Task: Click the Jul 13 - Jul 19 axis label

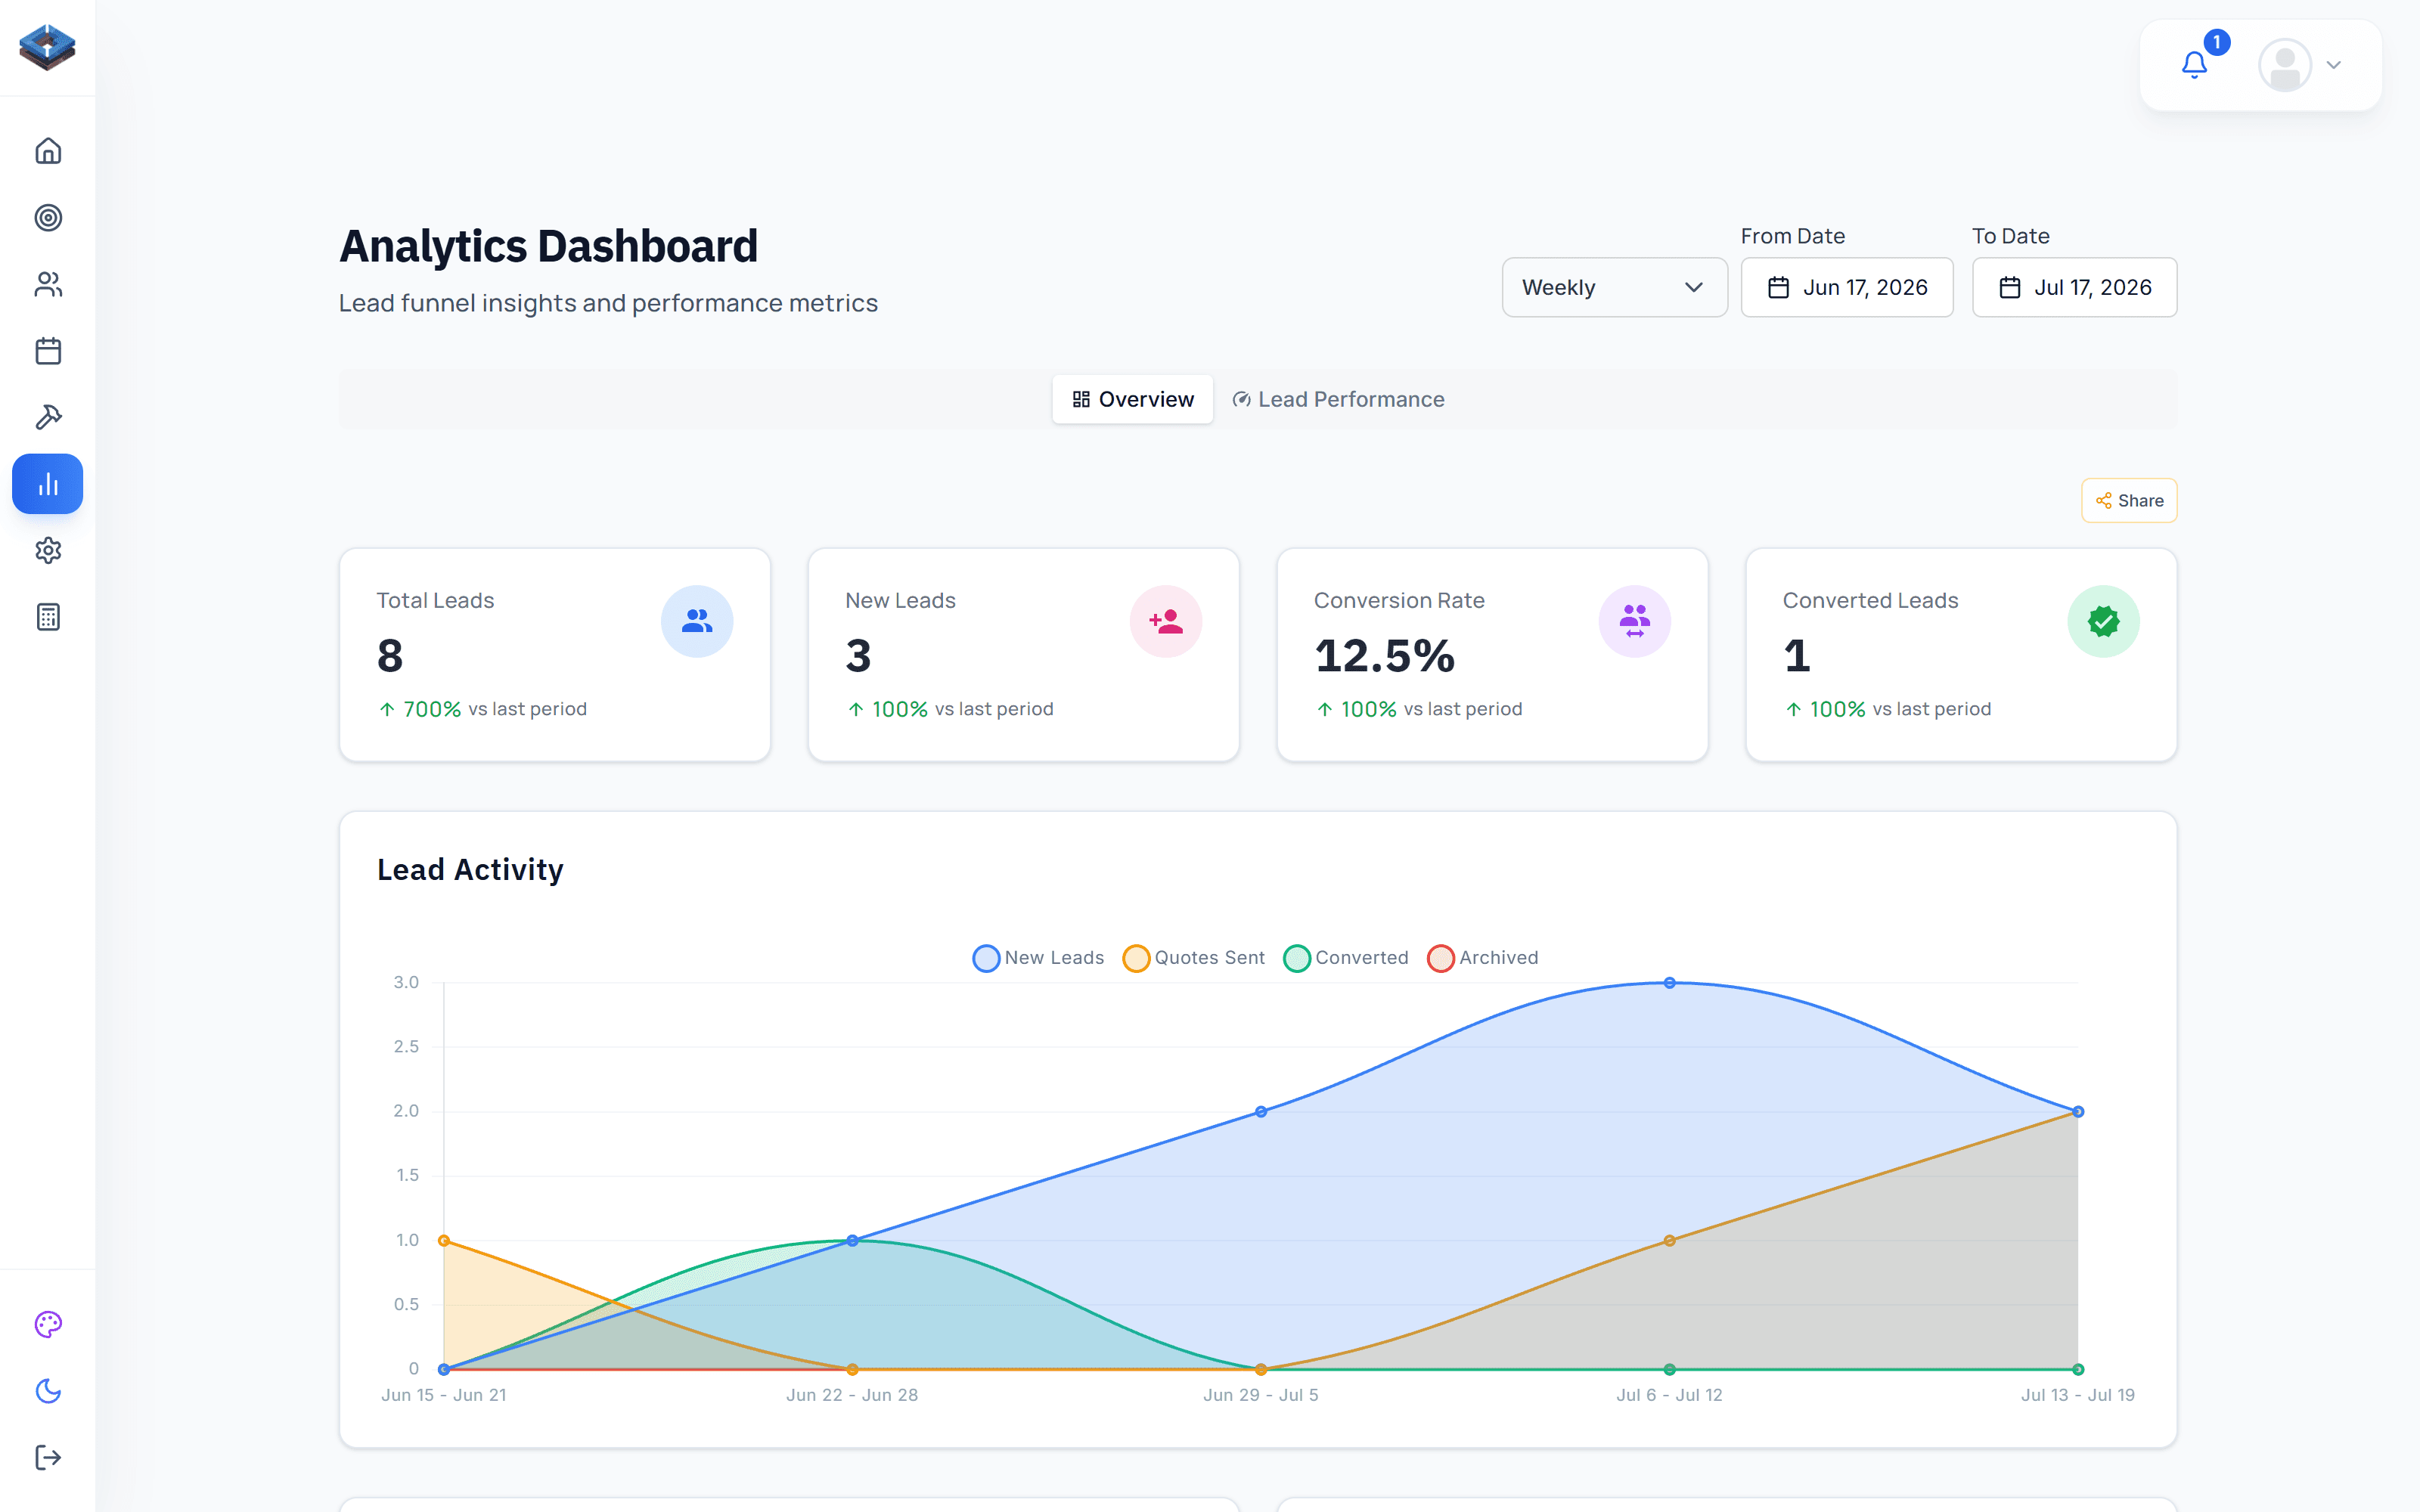Action: 2078,1395
